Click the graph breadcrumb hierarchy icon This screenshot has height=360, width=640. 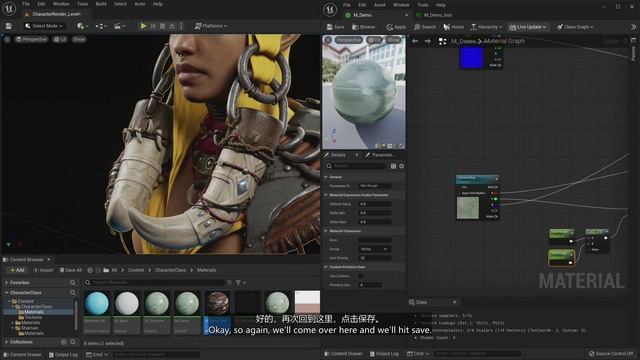coord(442,41)
